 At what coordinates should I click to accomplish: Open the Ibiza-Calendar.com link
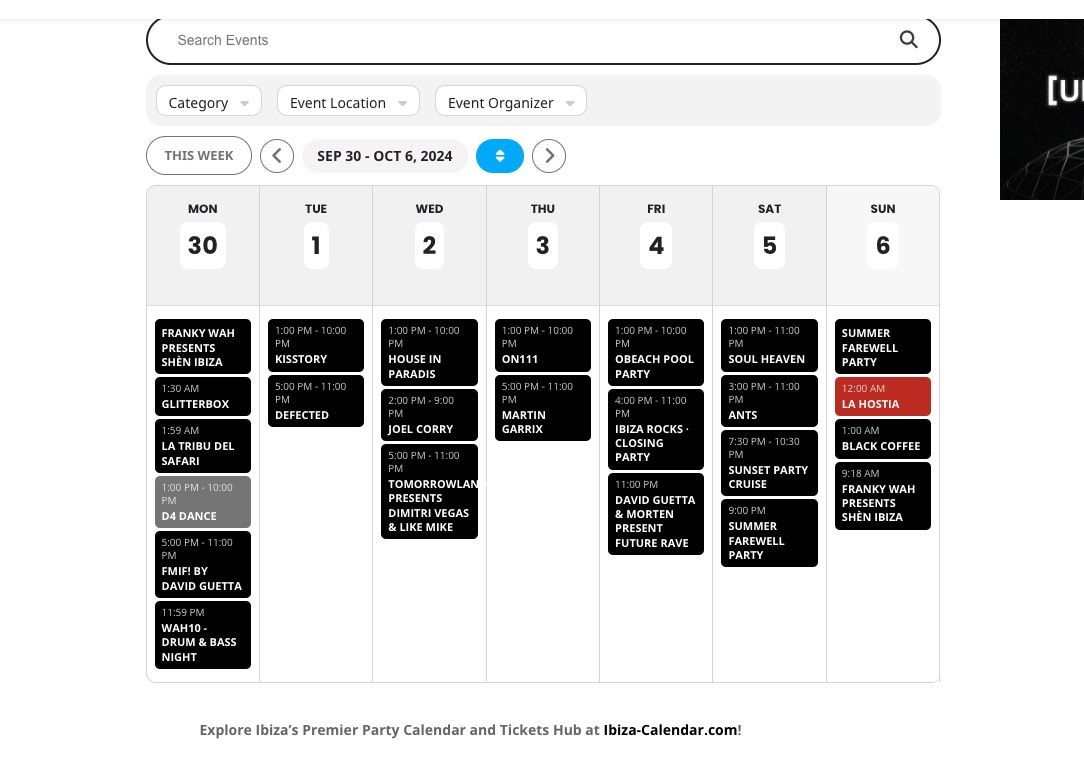pyautogui.click(x=670, y=730)
